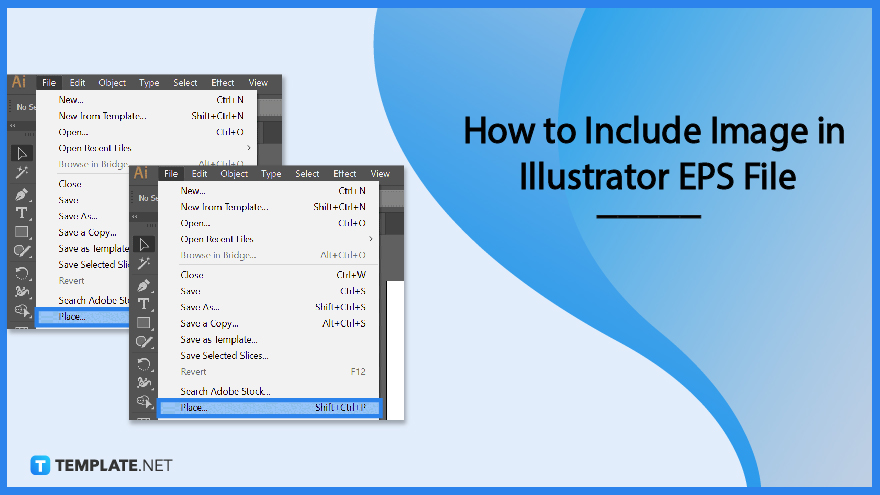
Task: Choose New... in back window File menu
Action: coord(146,100)
